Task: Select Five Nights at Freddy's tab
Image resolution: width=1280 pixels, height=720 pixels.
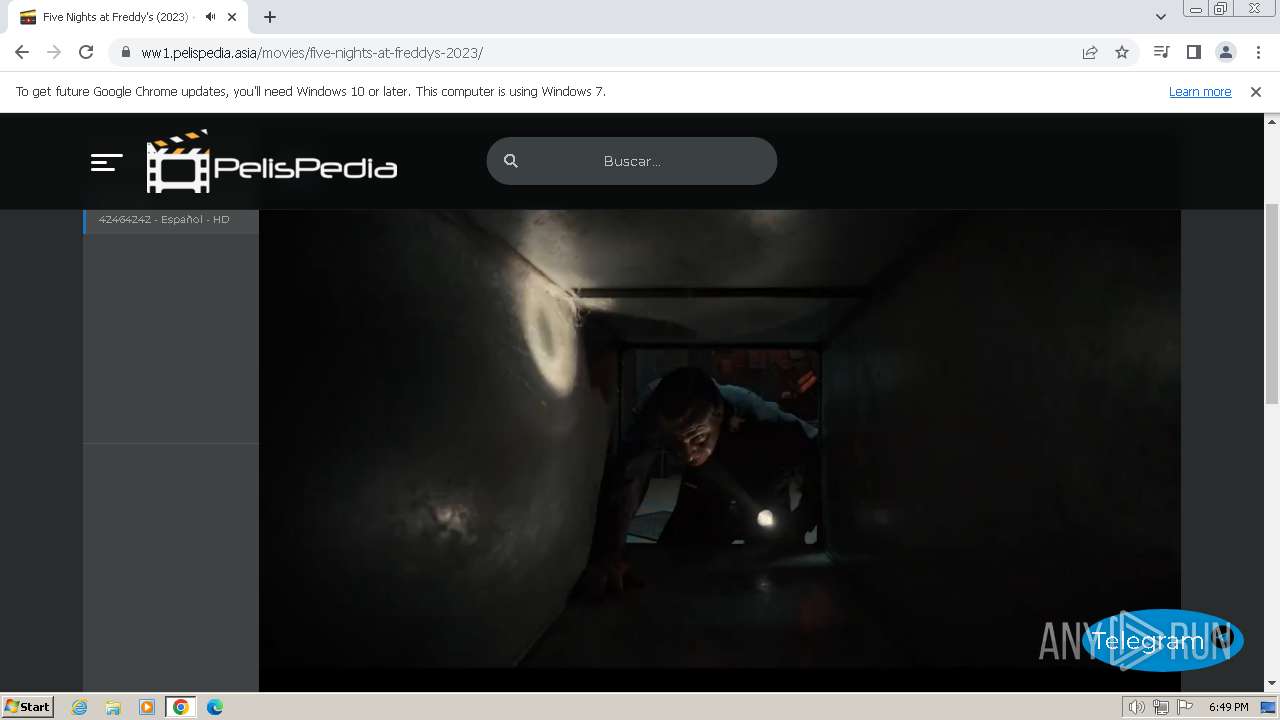Action: (114, 17)
